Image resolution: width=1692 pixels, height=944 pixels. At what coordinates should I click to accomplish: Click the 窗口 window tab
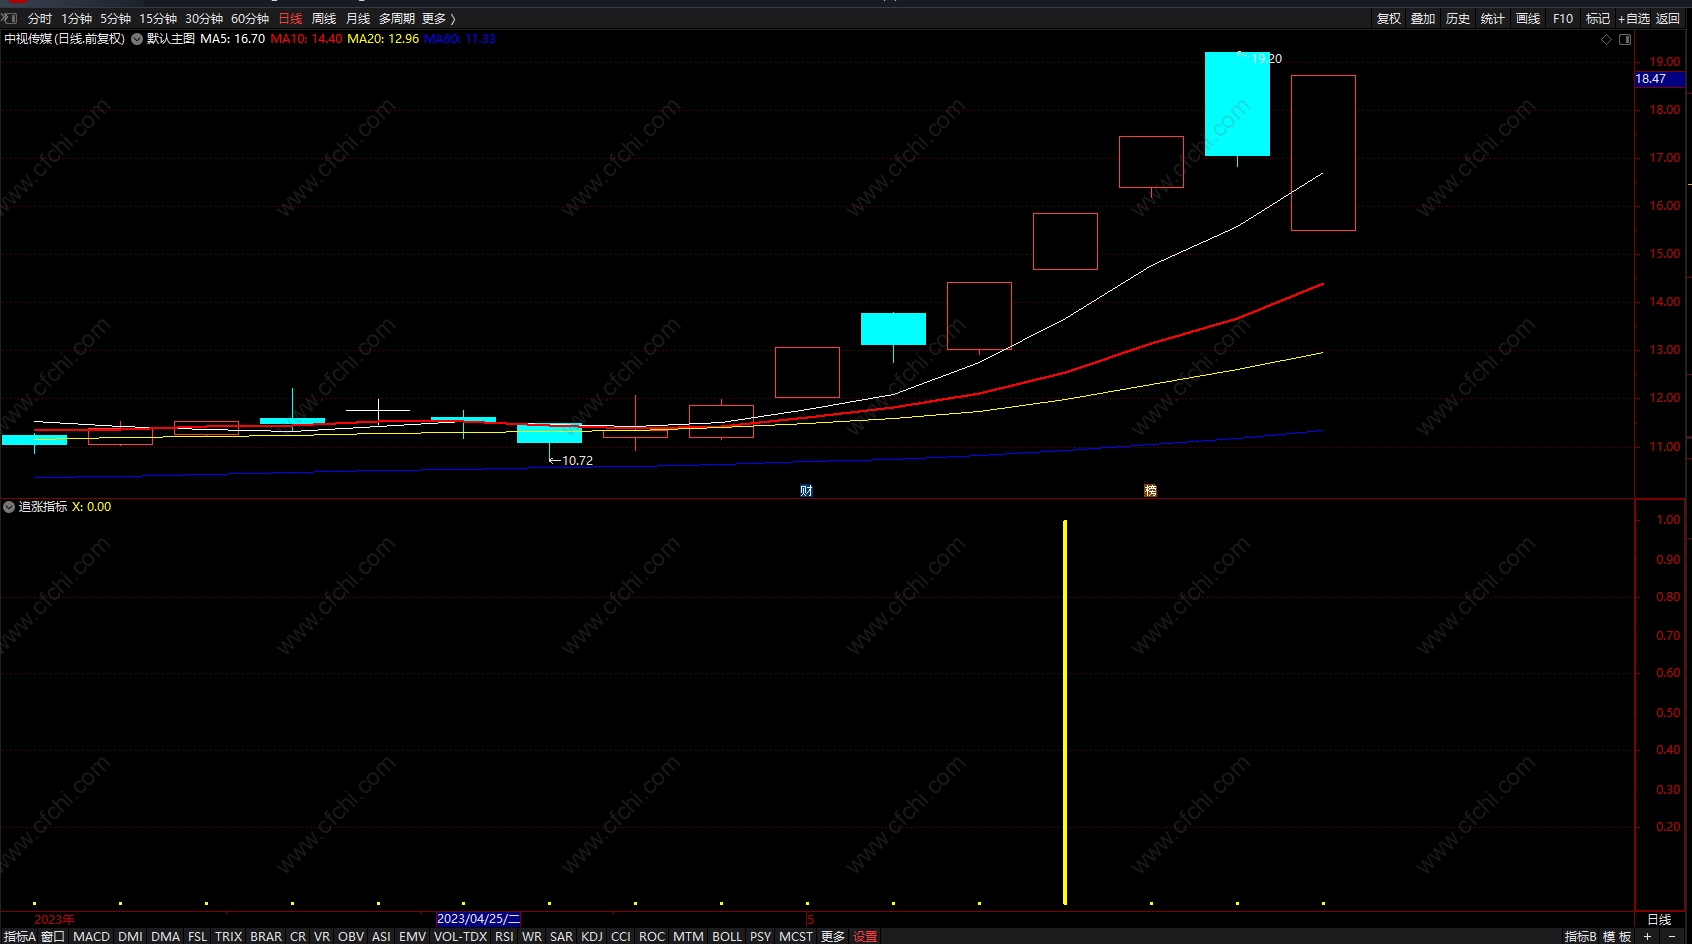coord(53,936)
